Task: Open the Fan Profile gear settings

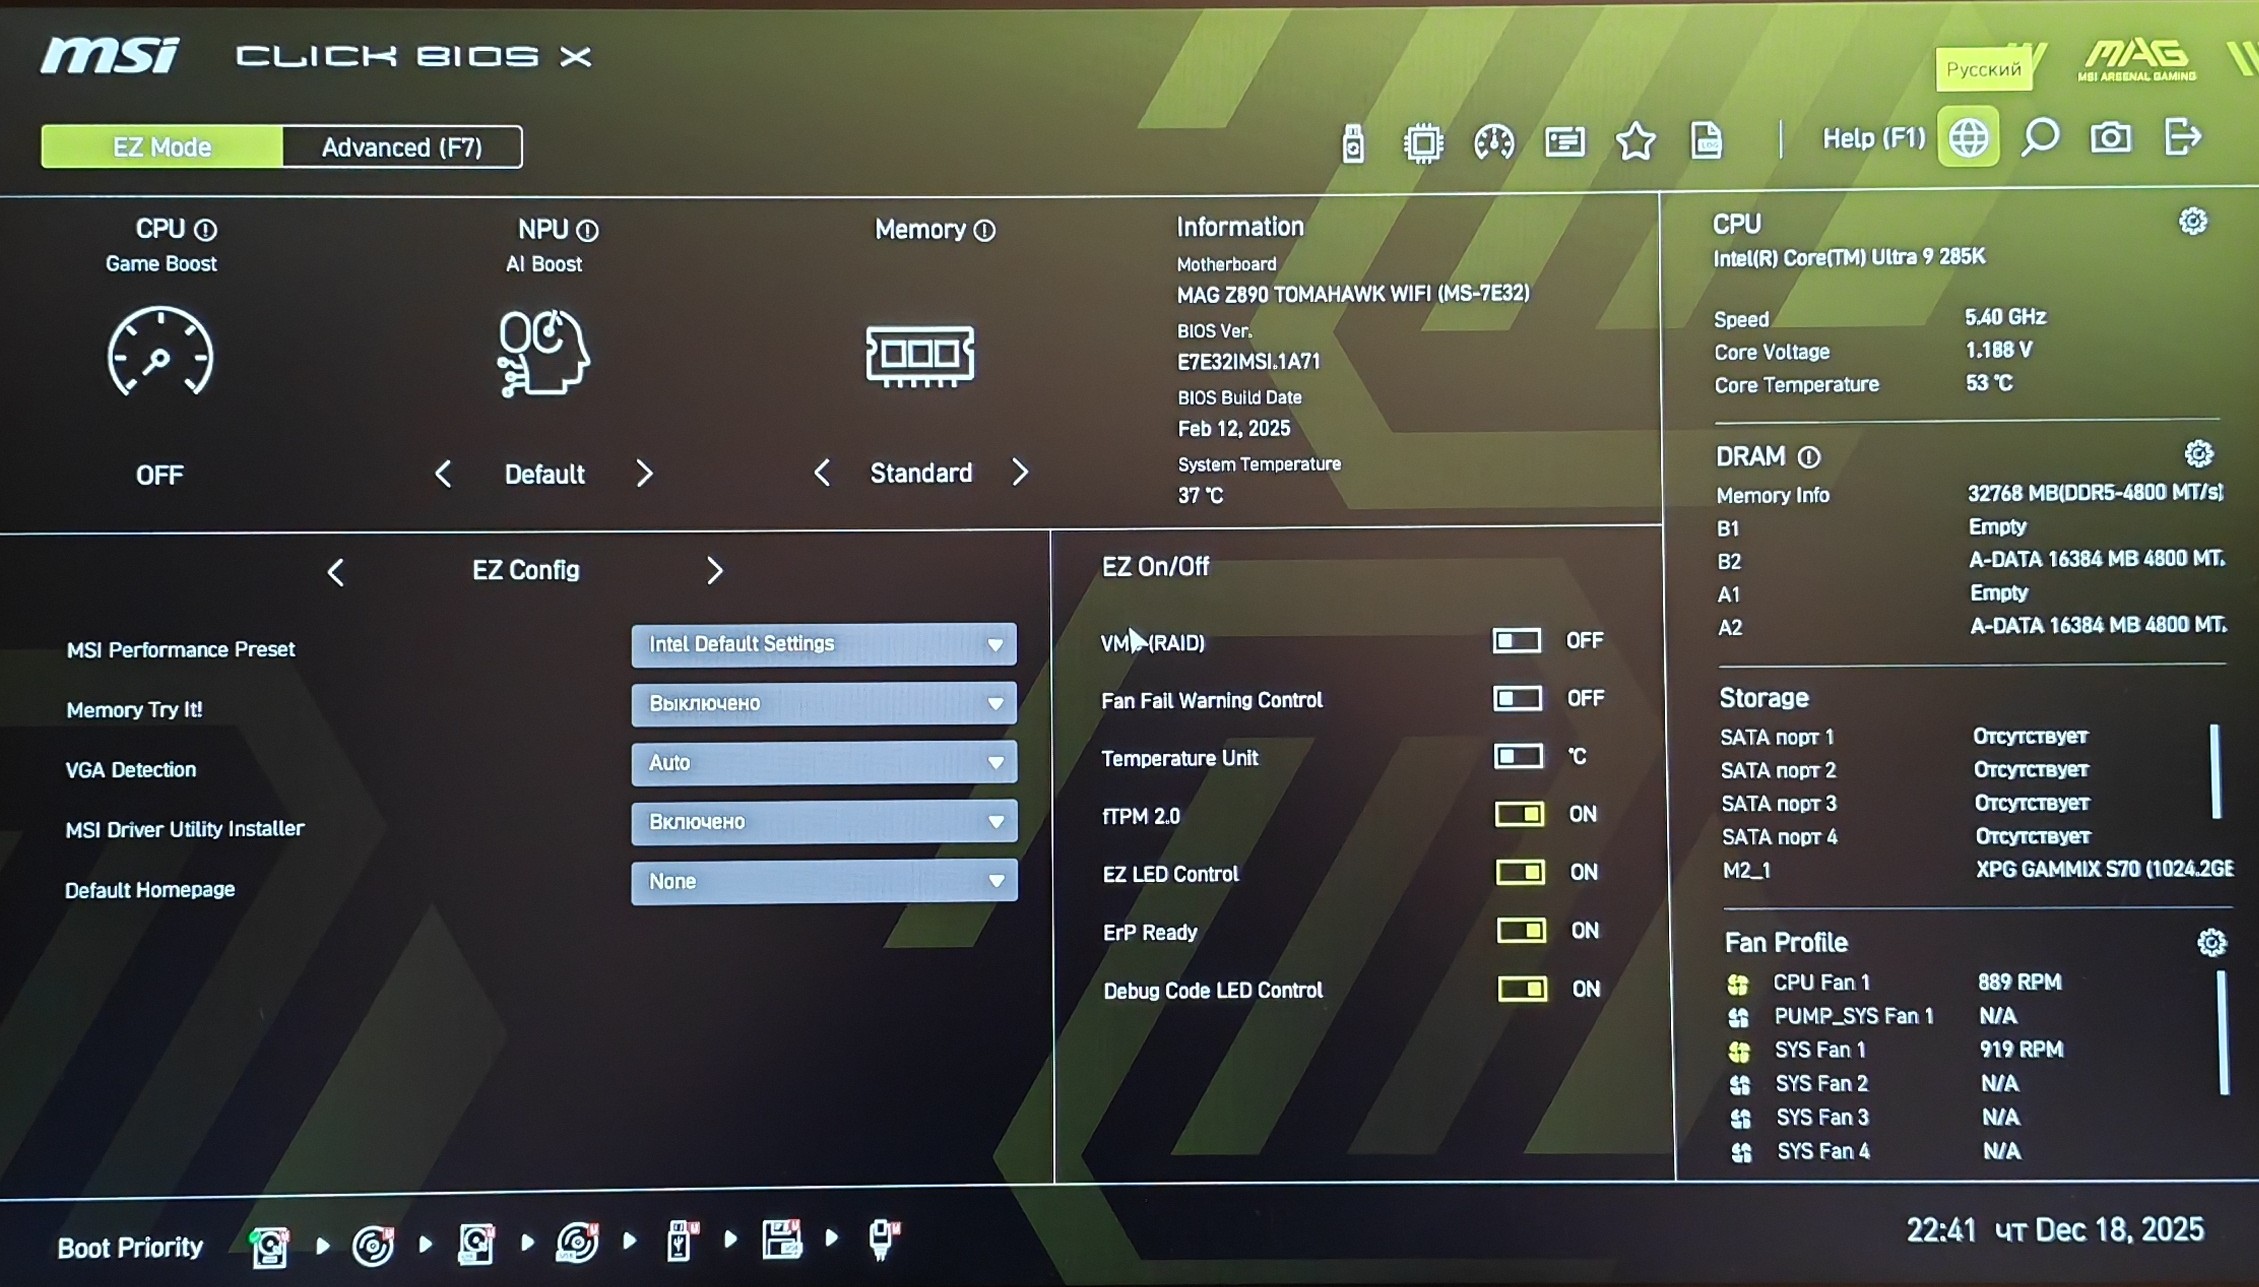Action: click(x=2211, y=942)
